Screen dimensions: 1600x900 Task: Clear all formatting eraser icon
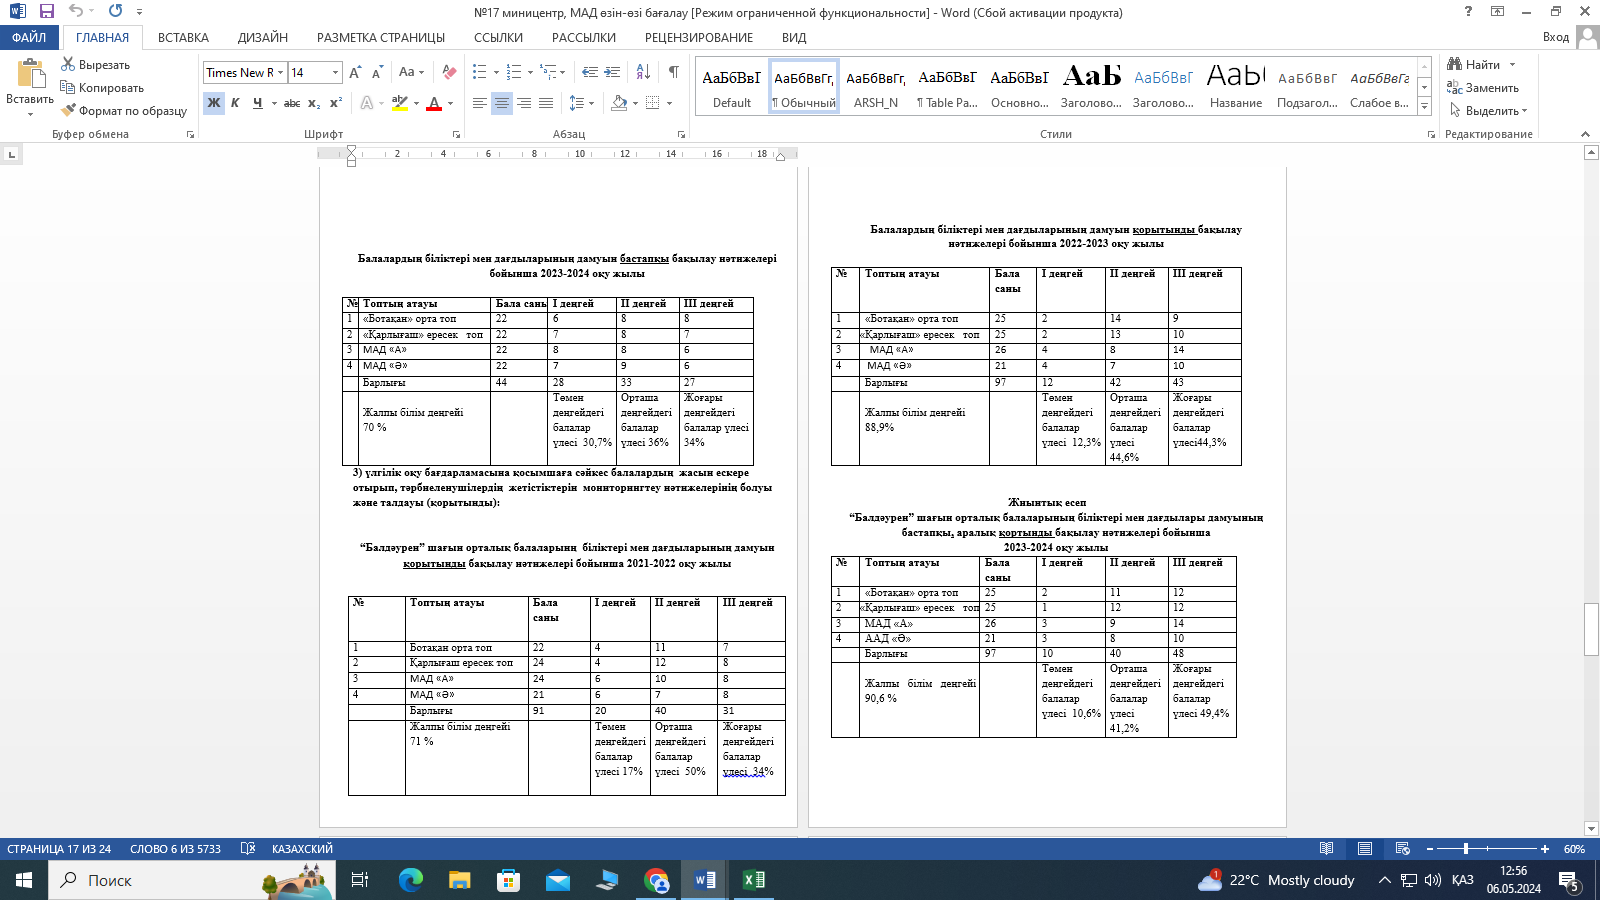(449, 72)
